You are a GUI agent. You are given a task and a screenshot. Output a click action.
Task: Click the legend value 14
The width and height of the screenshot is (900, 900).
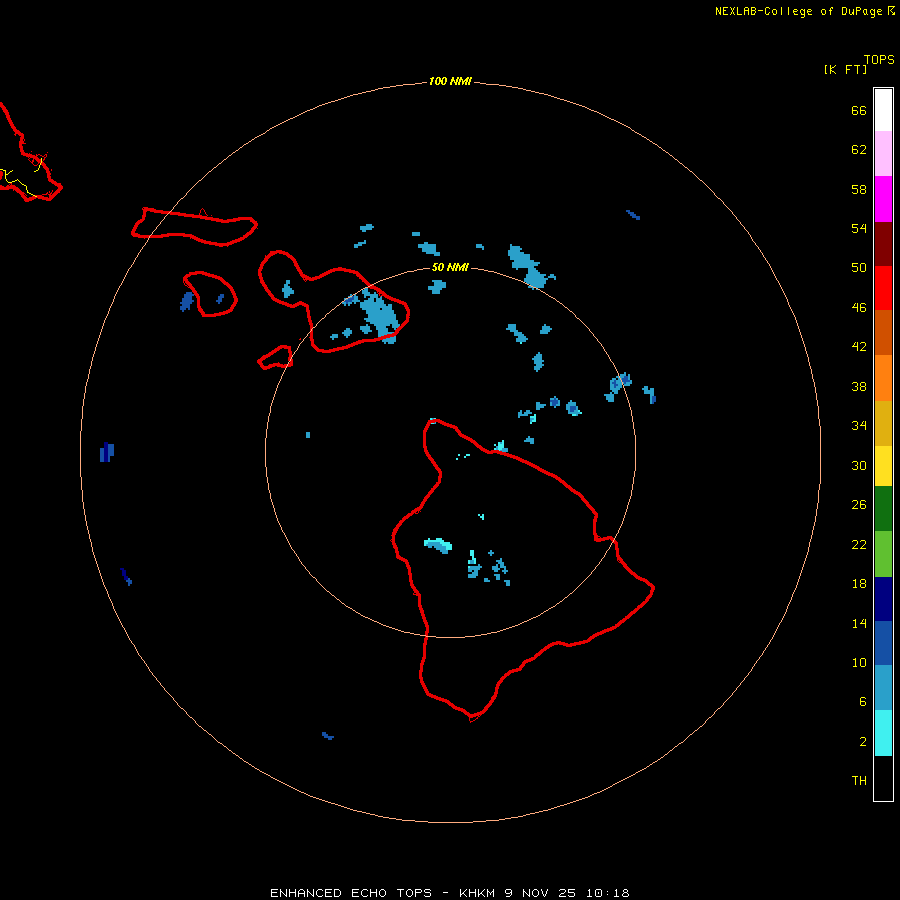tap(859, 623)
